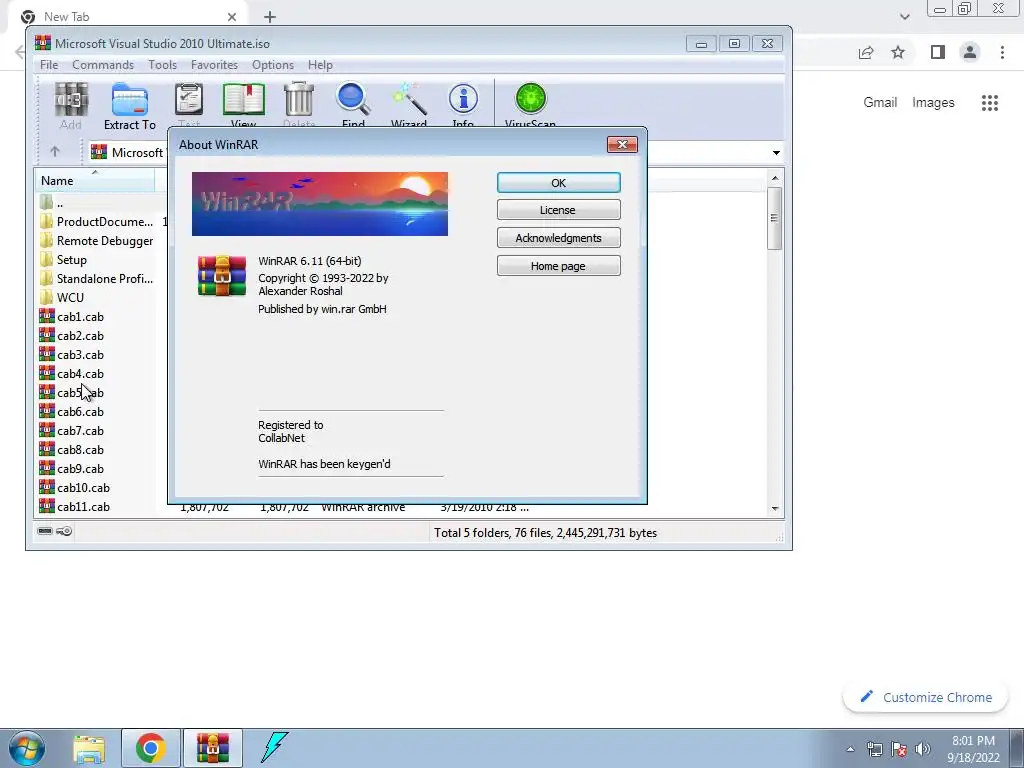Viewport: 1024px width, 768px height.
Task: Open the Tools menu
Action: click(x=162, y=65)
